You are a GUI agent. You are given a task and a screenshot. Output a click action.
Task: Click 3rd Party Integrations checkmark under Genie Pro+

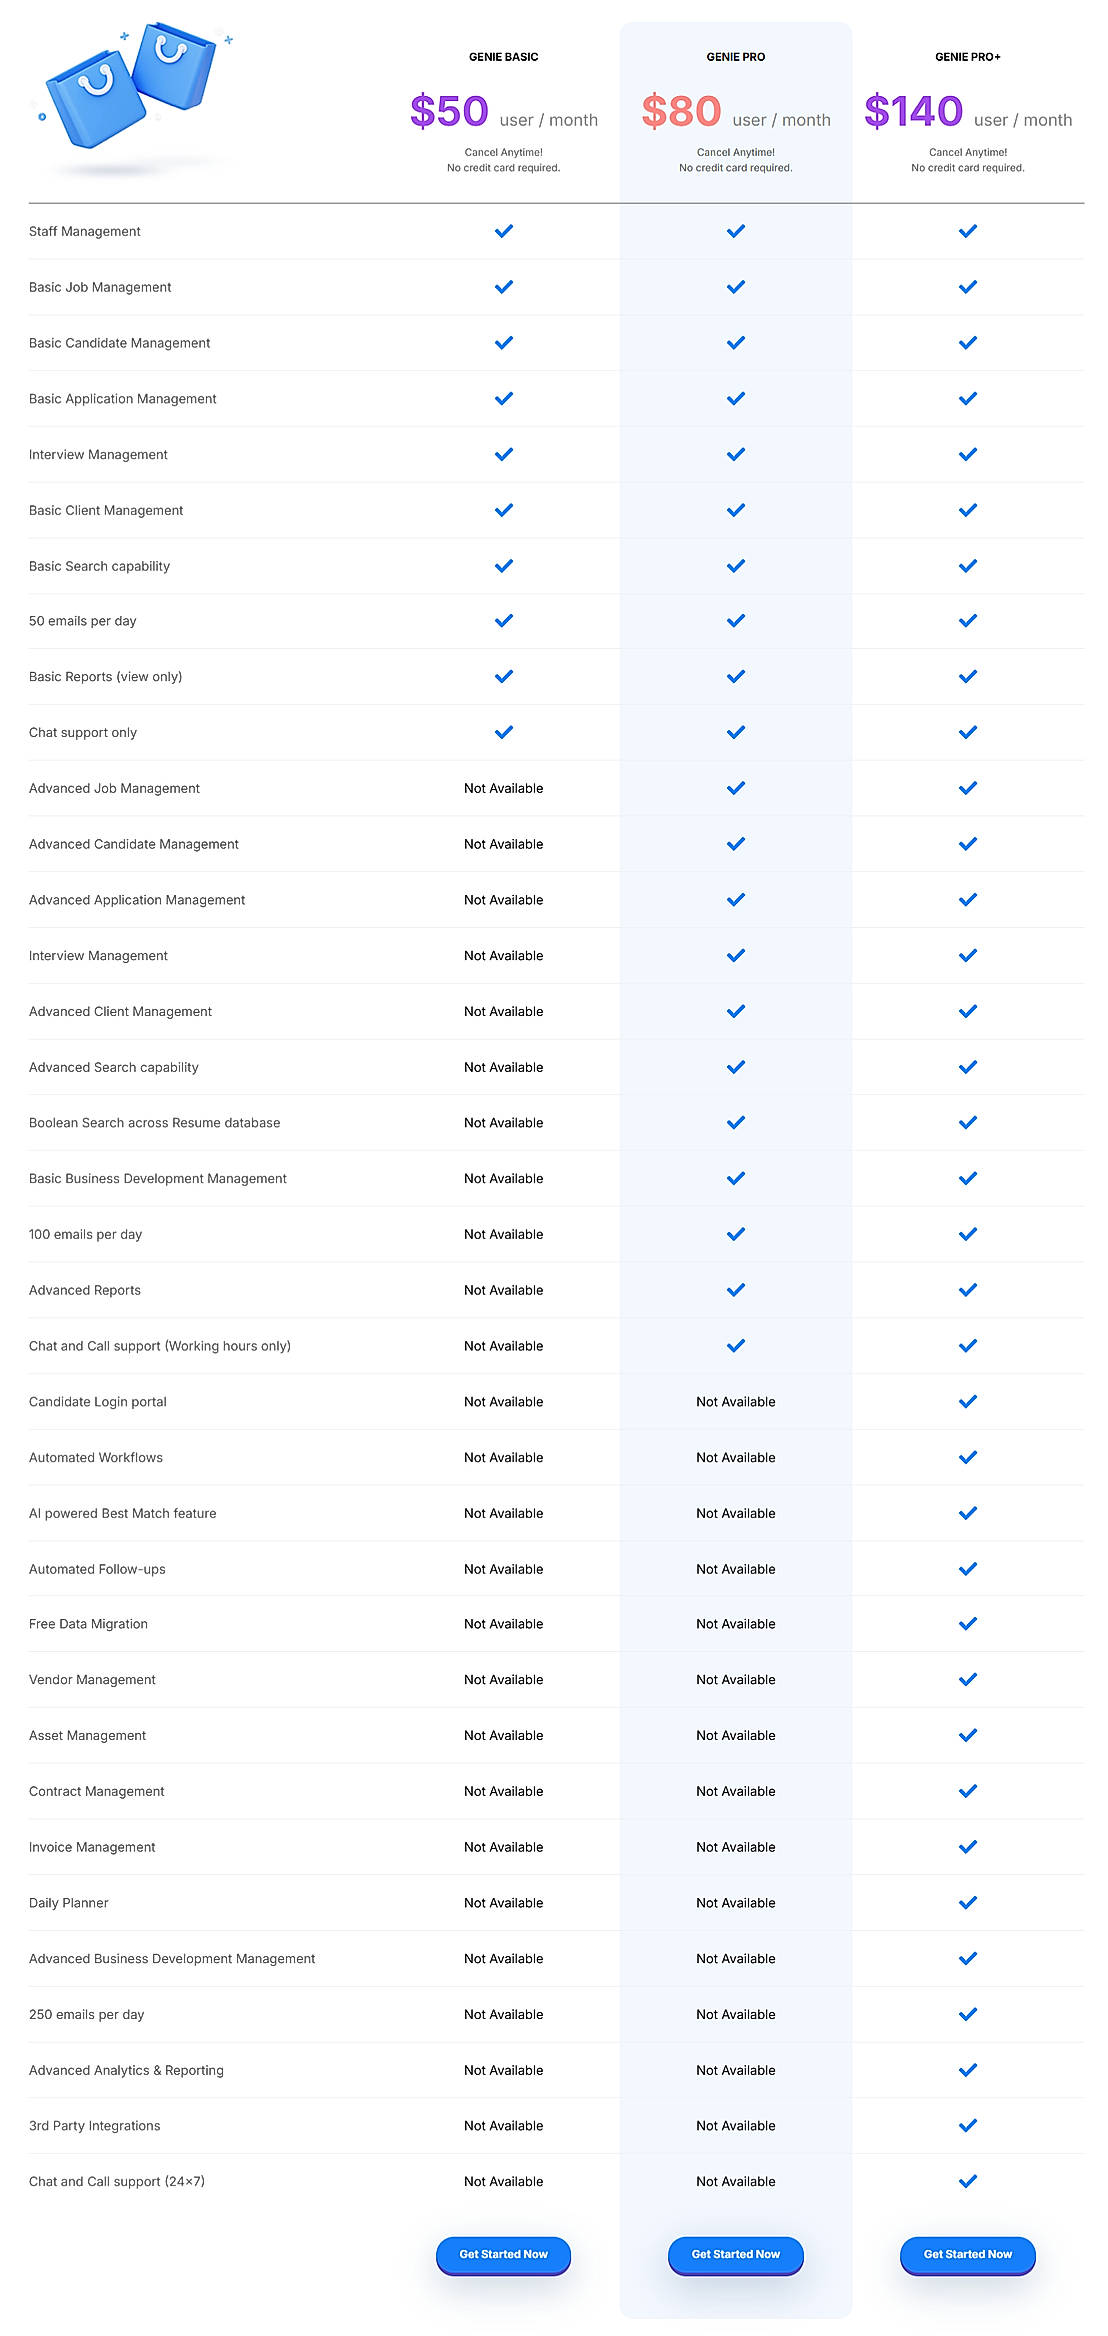(967, 2125)
